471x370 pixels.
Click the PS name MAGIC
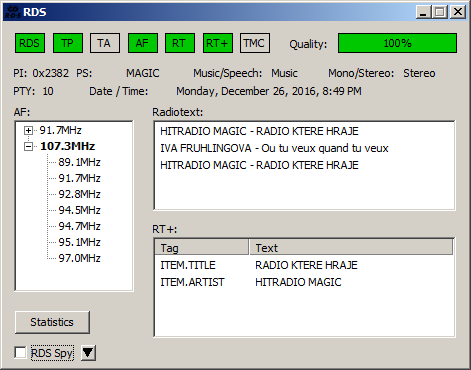143,73
